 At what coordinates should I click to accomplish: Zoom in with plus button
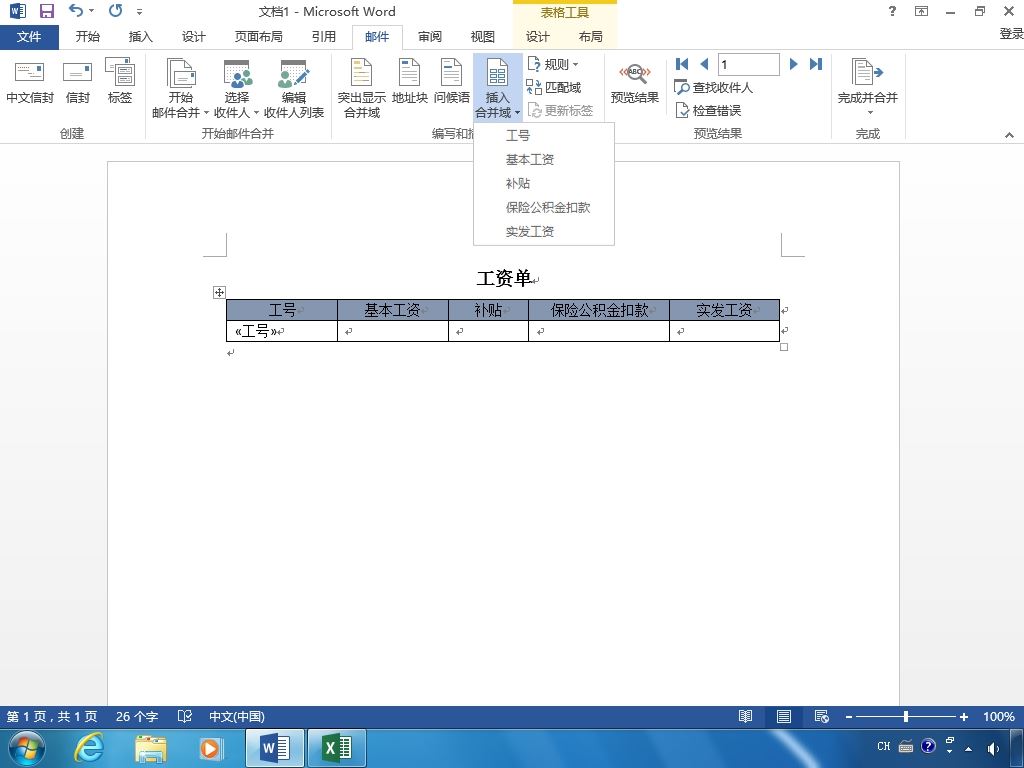coord(963,716)
